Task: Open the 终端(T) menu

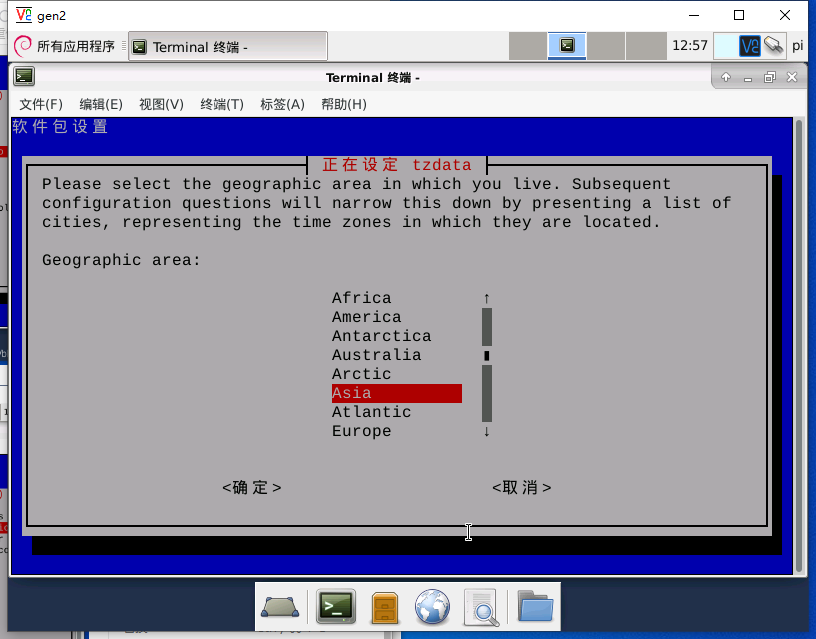Action: pos(222,105)
